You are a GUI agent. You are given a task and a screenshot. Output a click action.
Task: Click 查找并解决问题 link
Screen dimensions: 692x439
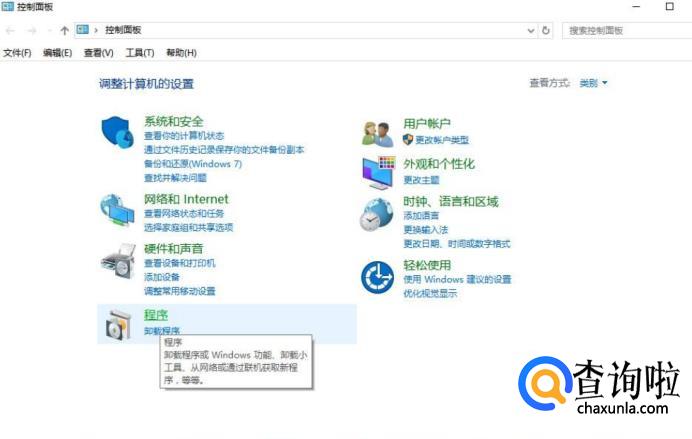(x=175, y=178)
